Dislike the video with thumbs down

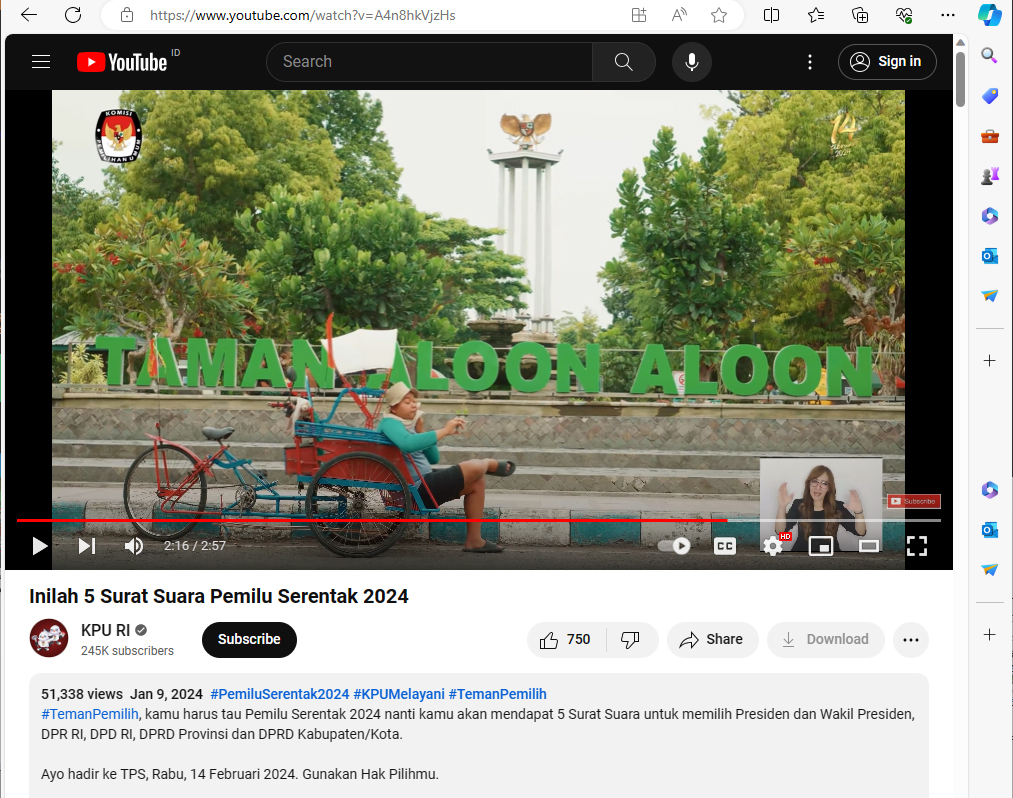click(631, 640)
